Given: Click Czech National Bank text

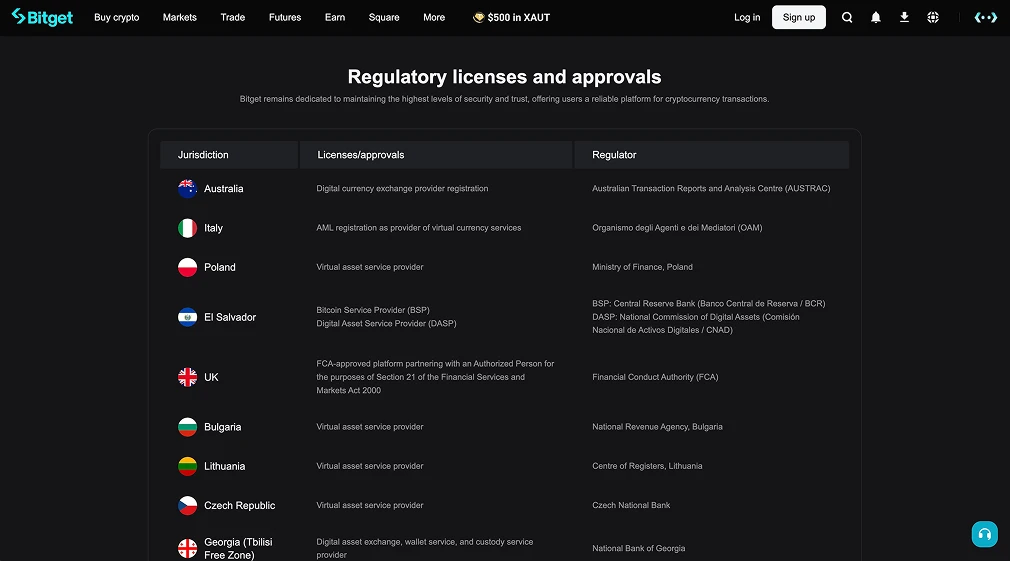Looking at the screenshot, I should [x=631, y=506].
